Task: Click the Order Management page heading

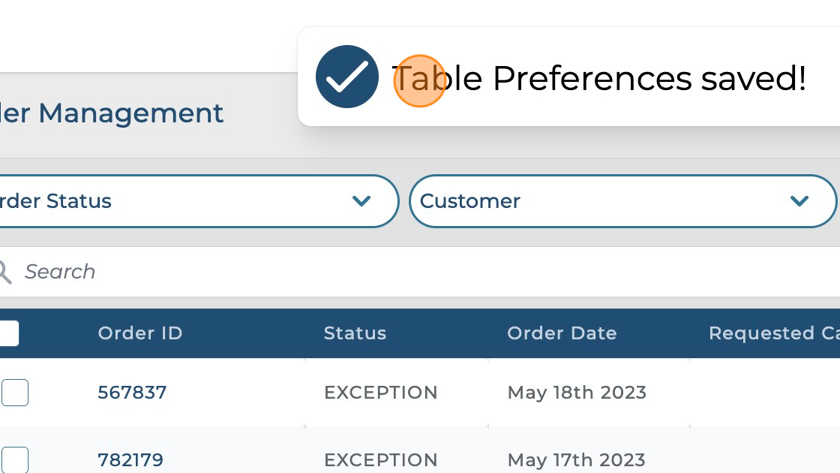Action: (112, 113)
